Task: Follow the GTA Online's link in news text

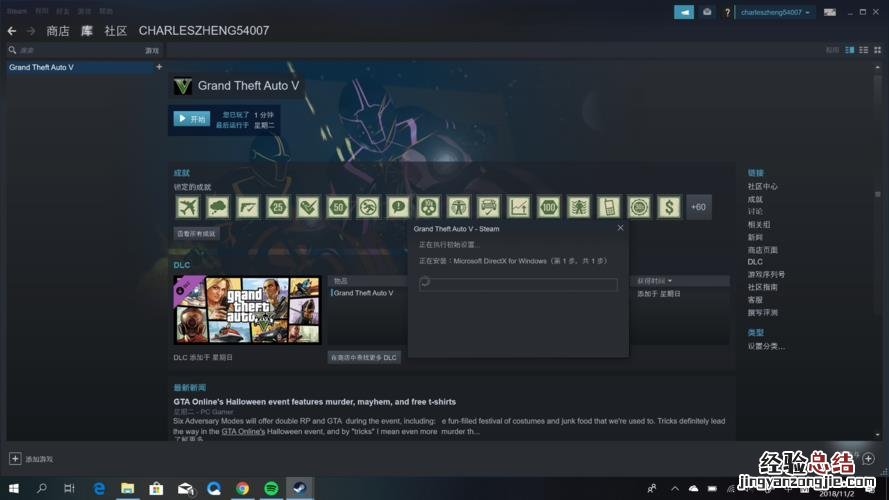Action: click(x=243, y=431)
